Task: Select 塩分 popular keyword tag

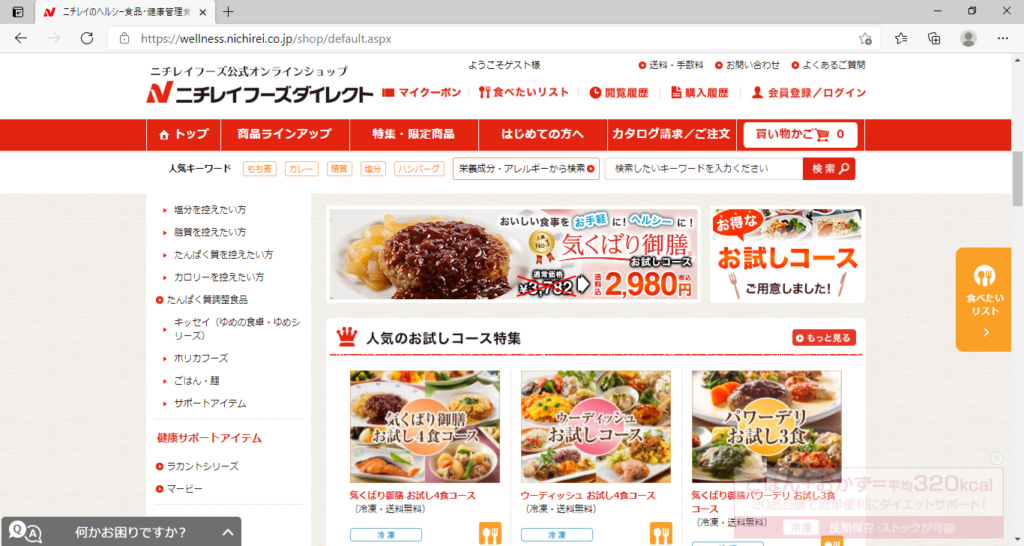Action: coord(373,169)
